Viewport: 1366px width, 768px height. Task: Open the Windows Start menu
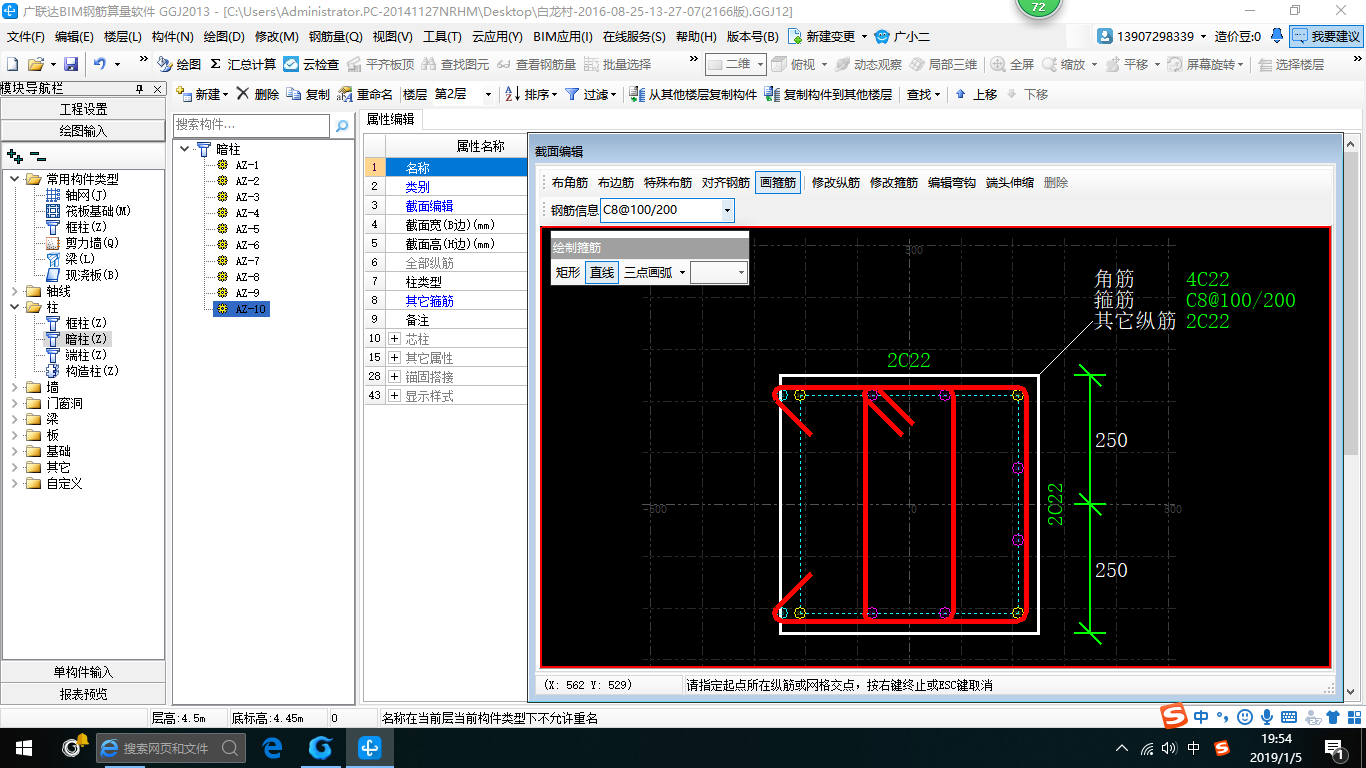click(23, 747)
